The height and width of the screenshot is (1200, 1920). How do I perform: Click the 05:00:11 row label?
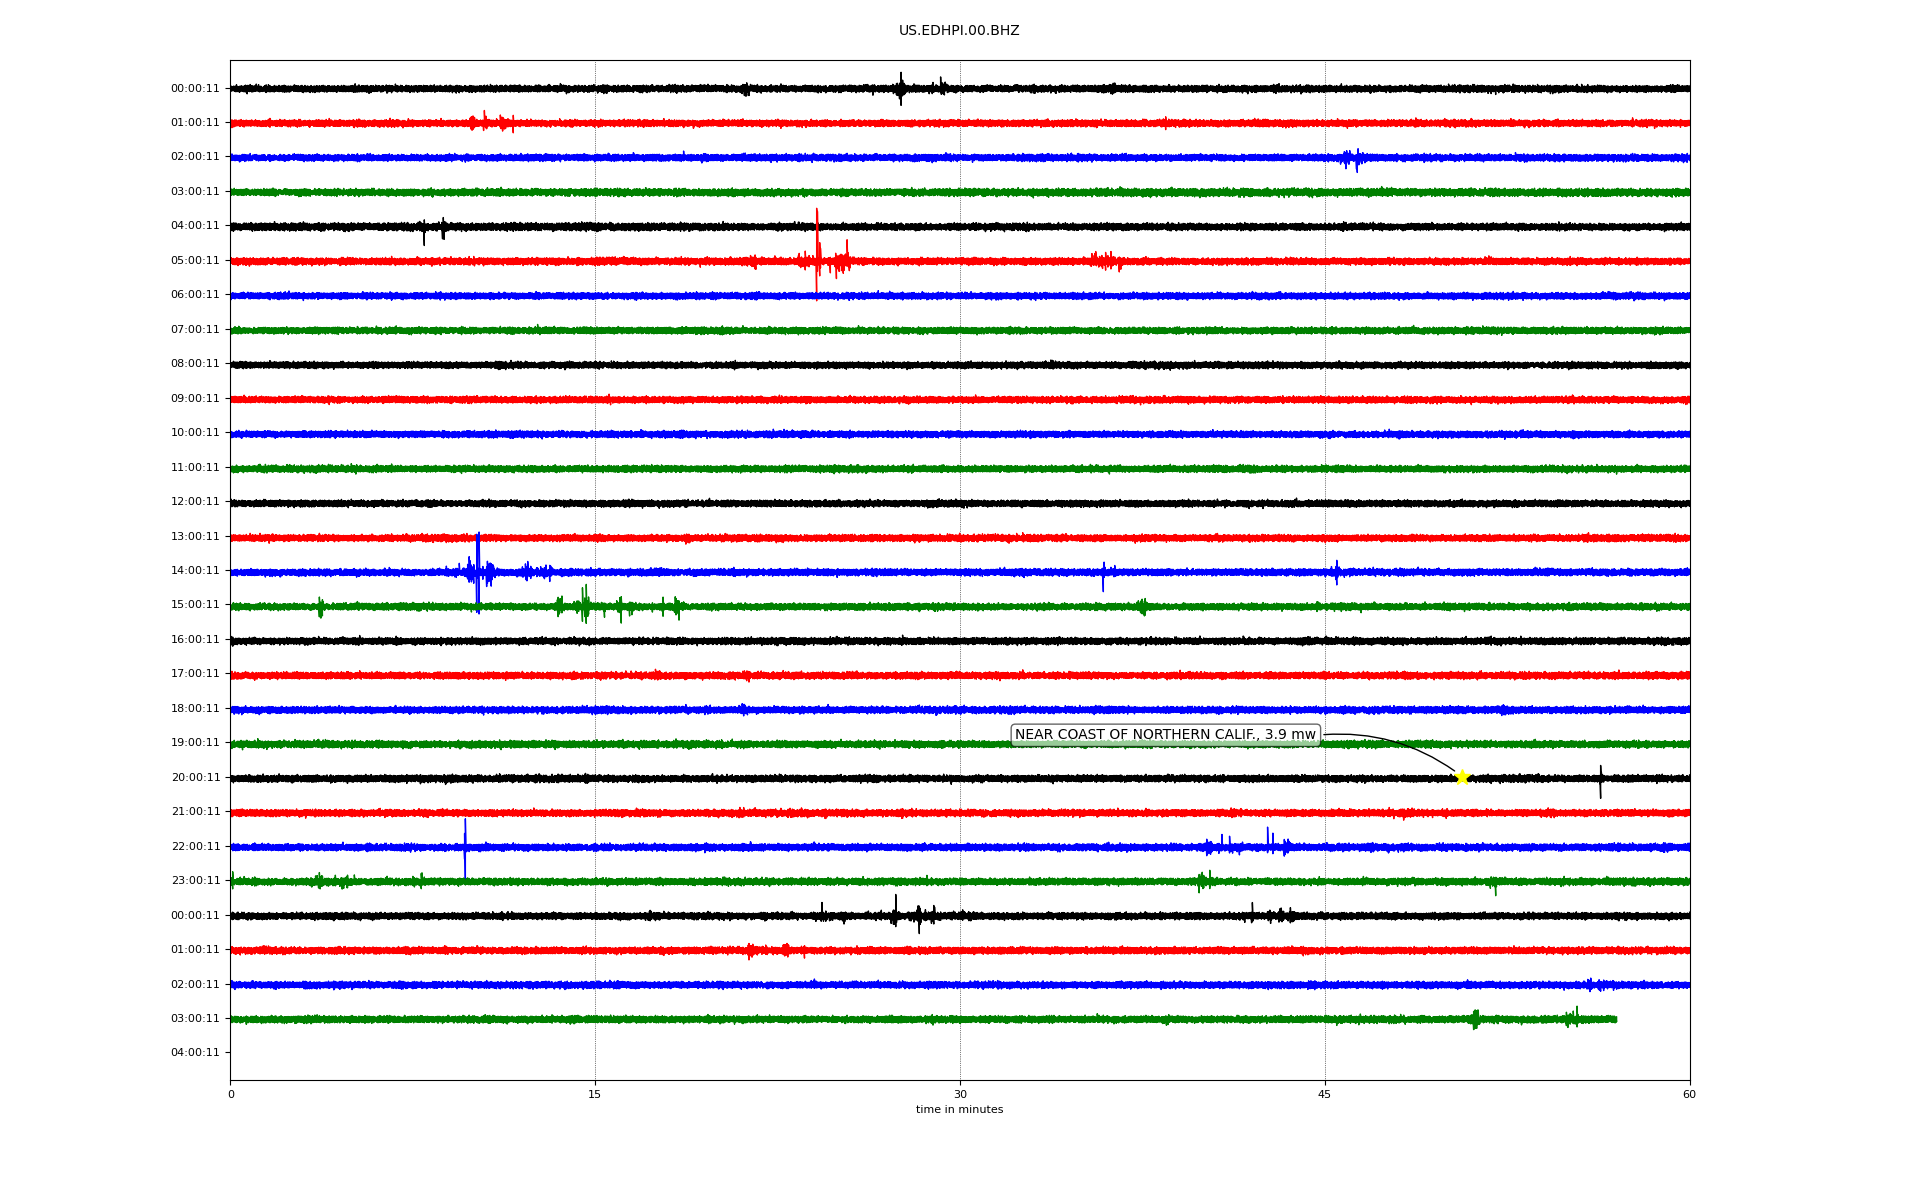(x=195, y=261)
